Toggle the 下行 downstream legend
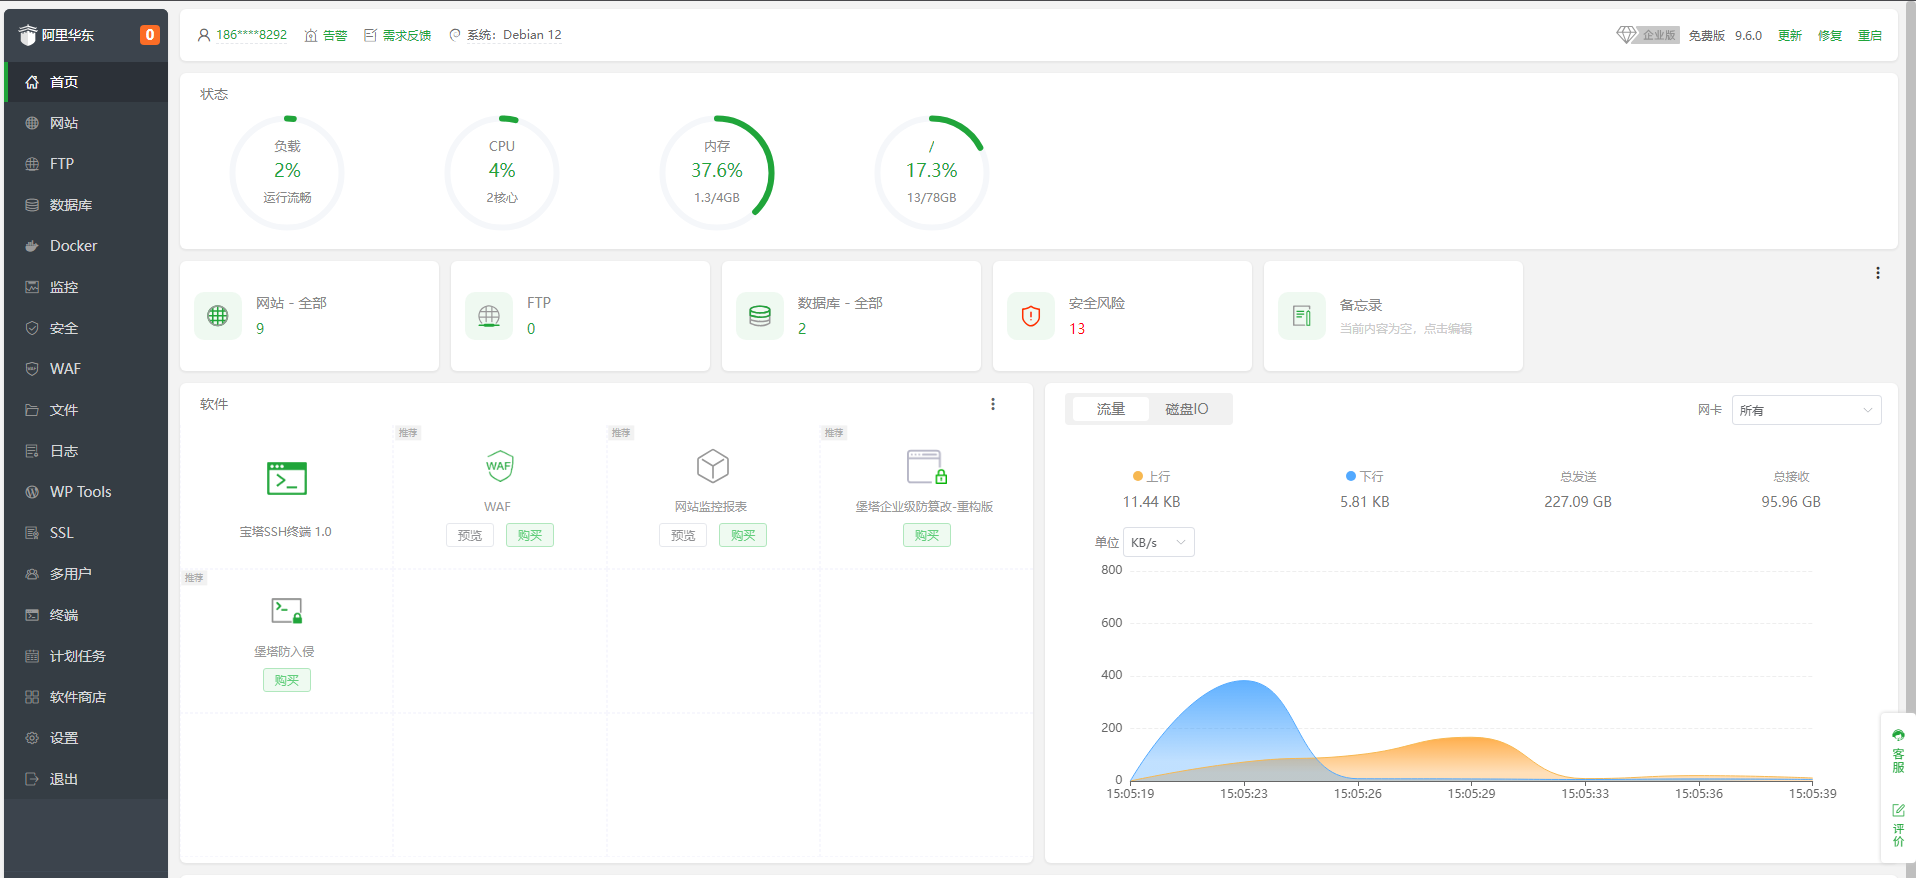The height and width of the screenshot is (878, 1916). tap(1365, 477)
